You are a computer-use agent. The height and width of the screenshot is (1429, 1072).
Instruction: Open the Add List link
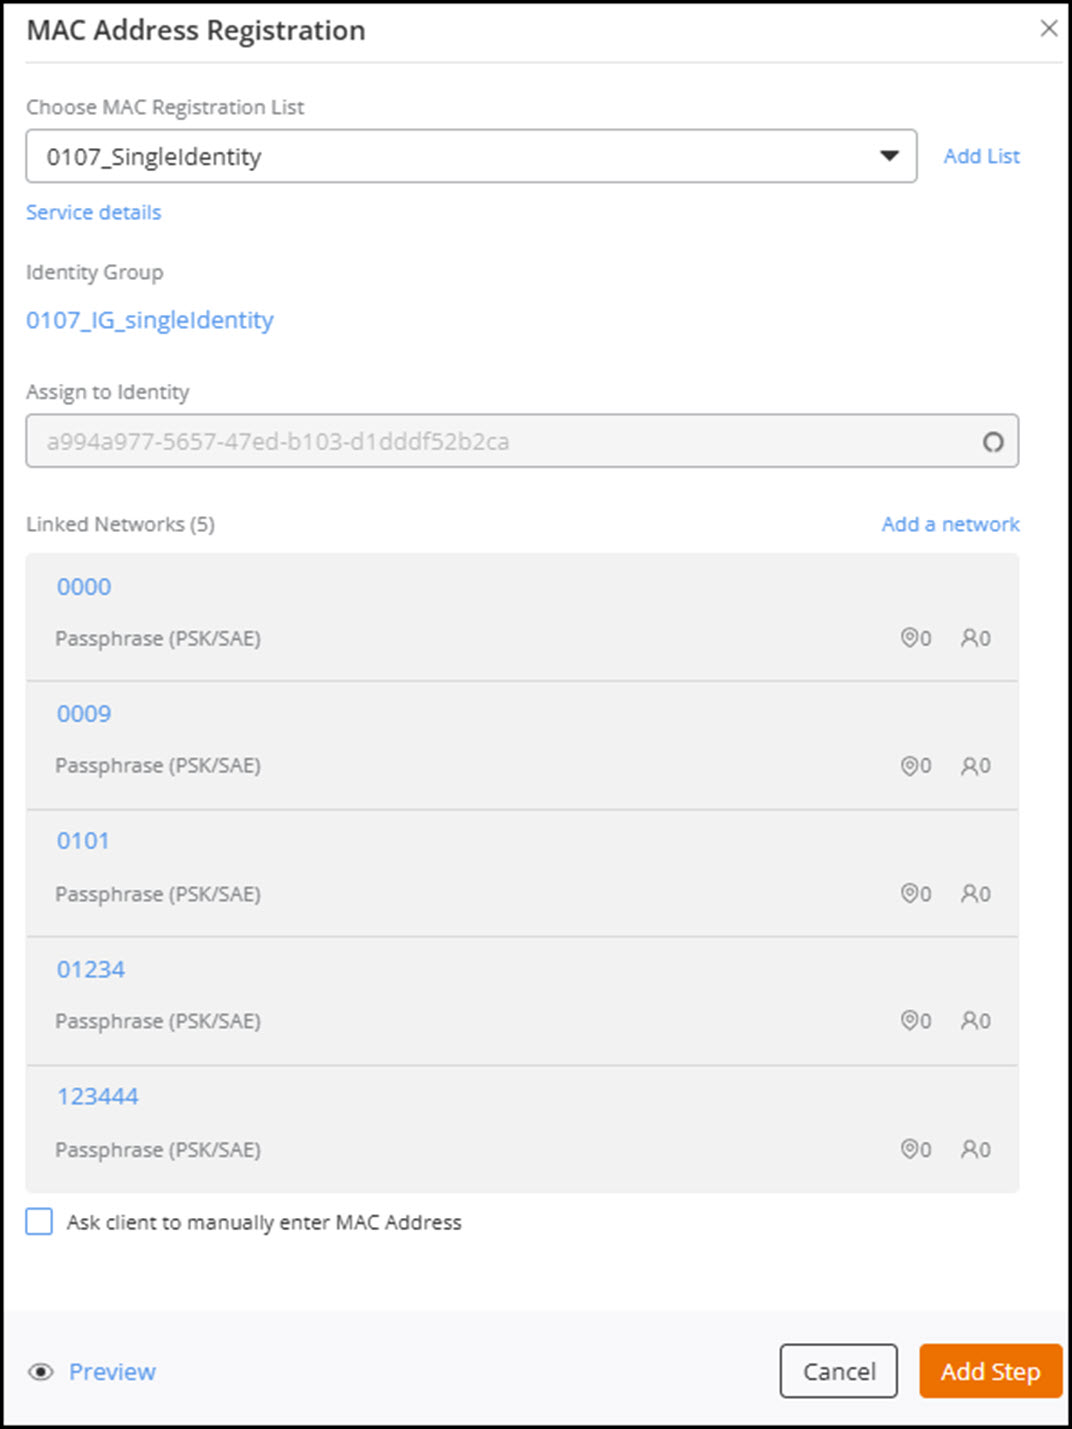981,156
